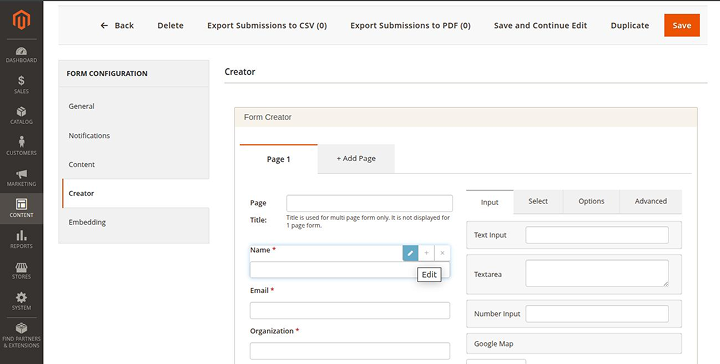Remove Name field with the x icon

tap(442, 253)
